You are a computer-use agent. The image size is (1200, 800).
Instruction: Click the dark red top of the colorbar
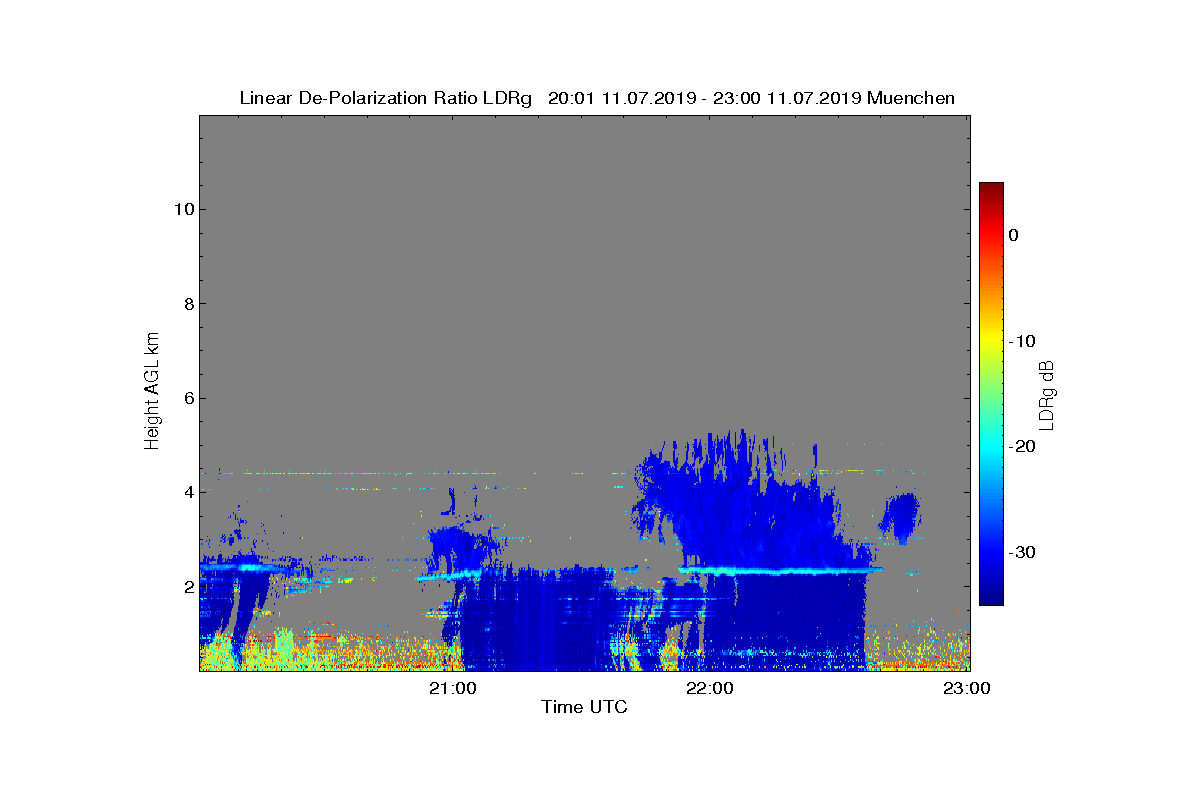(x=991, y=190)
